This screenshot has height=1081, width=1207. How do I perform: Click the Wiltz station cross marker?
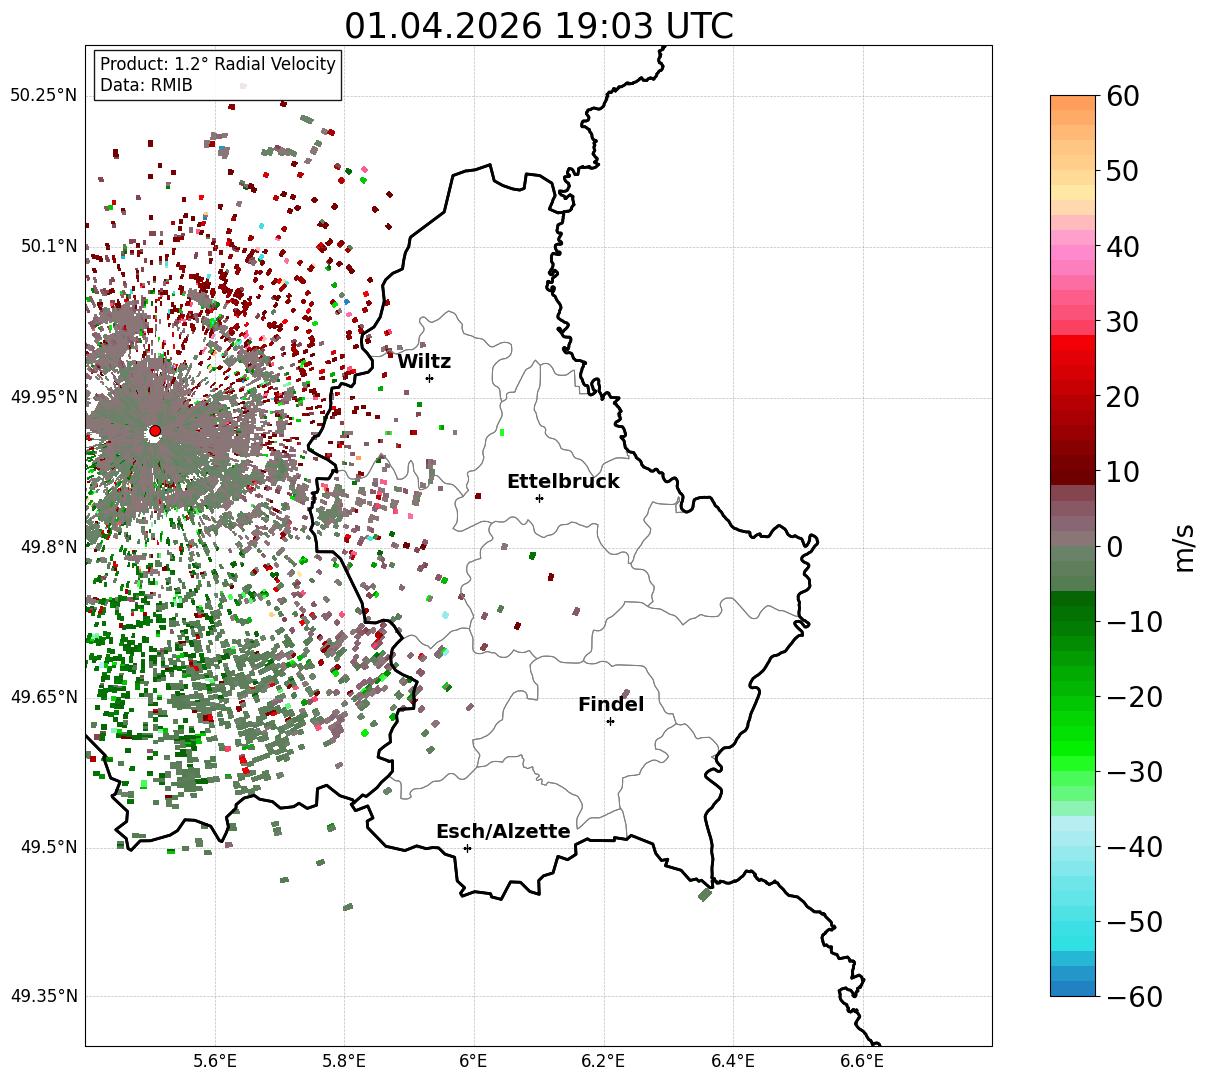coord(429,378)
